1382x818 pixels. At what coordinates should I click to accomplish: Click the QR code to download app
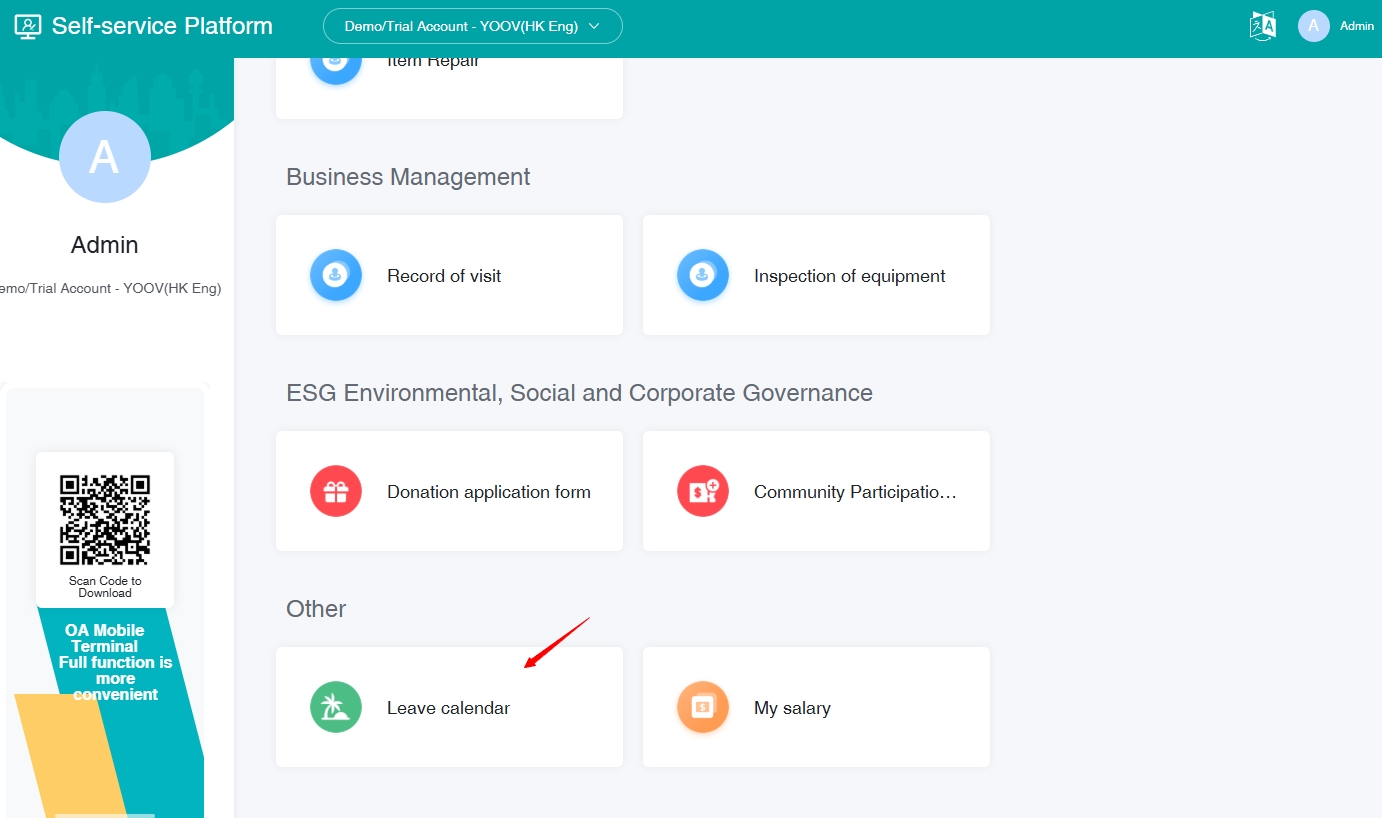[x=105, y=520]
